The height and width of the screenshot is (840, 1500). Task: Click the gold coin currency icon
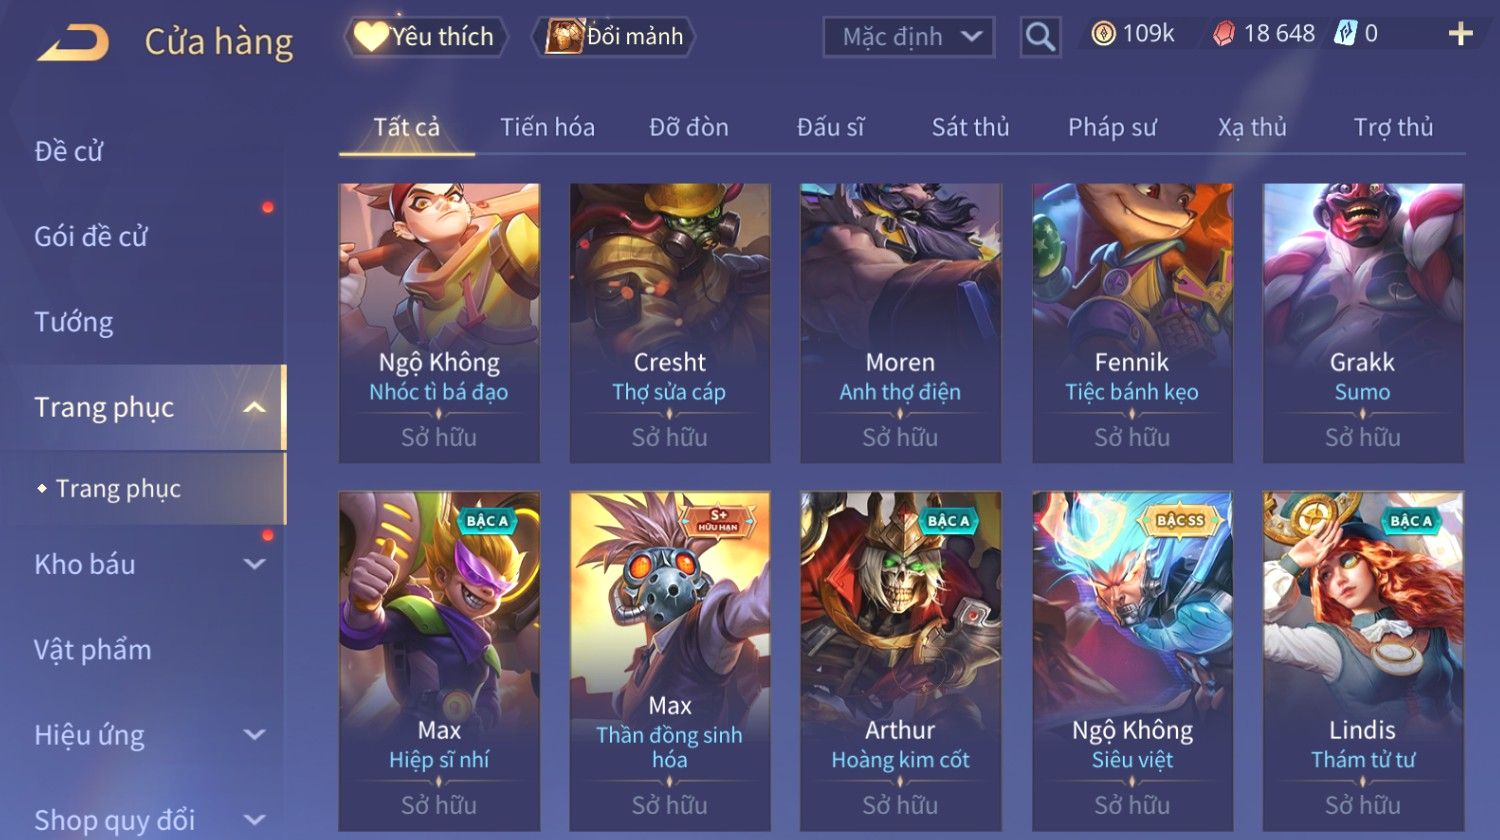[1103, 35]
